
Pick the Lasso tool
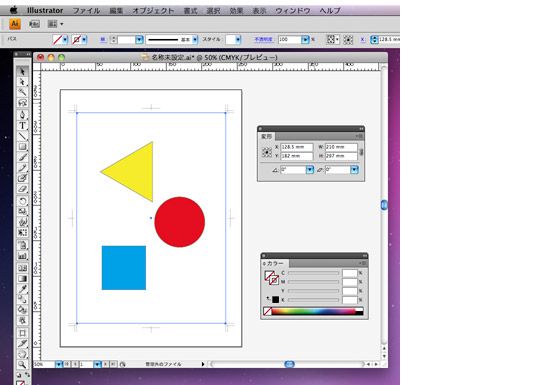[22, 103]
